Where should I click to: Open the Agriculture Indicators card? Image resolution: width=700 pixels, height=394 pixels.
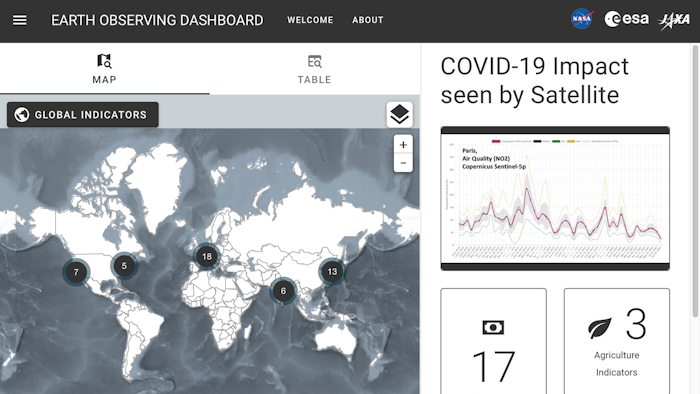(617, 341)
